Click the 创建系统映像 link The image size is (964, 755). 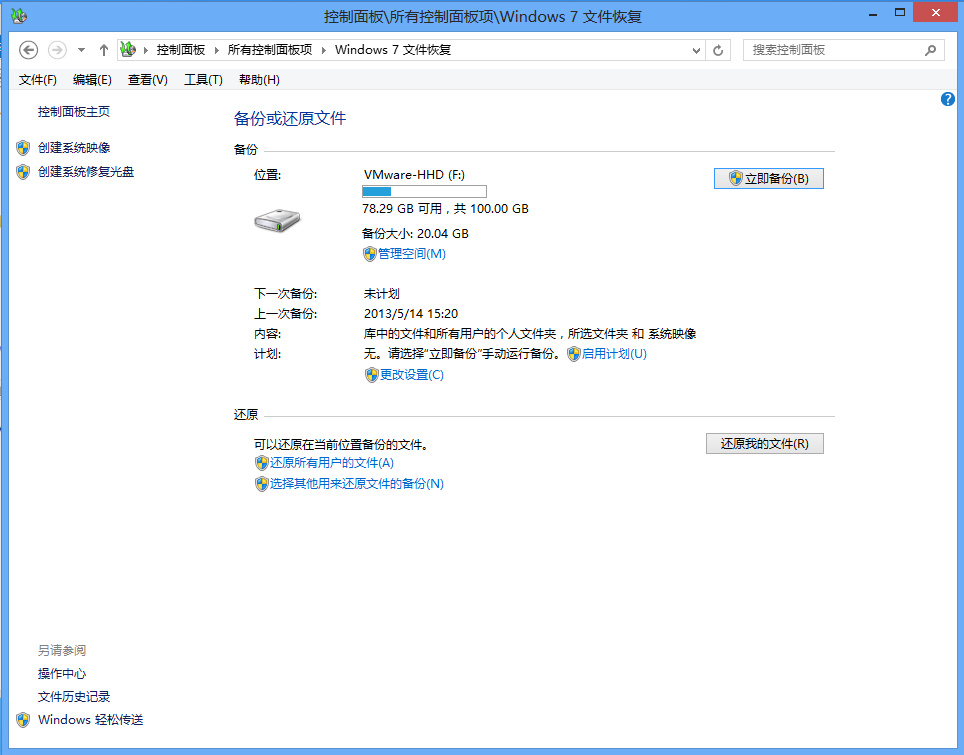click(74, 148)
